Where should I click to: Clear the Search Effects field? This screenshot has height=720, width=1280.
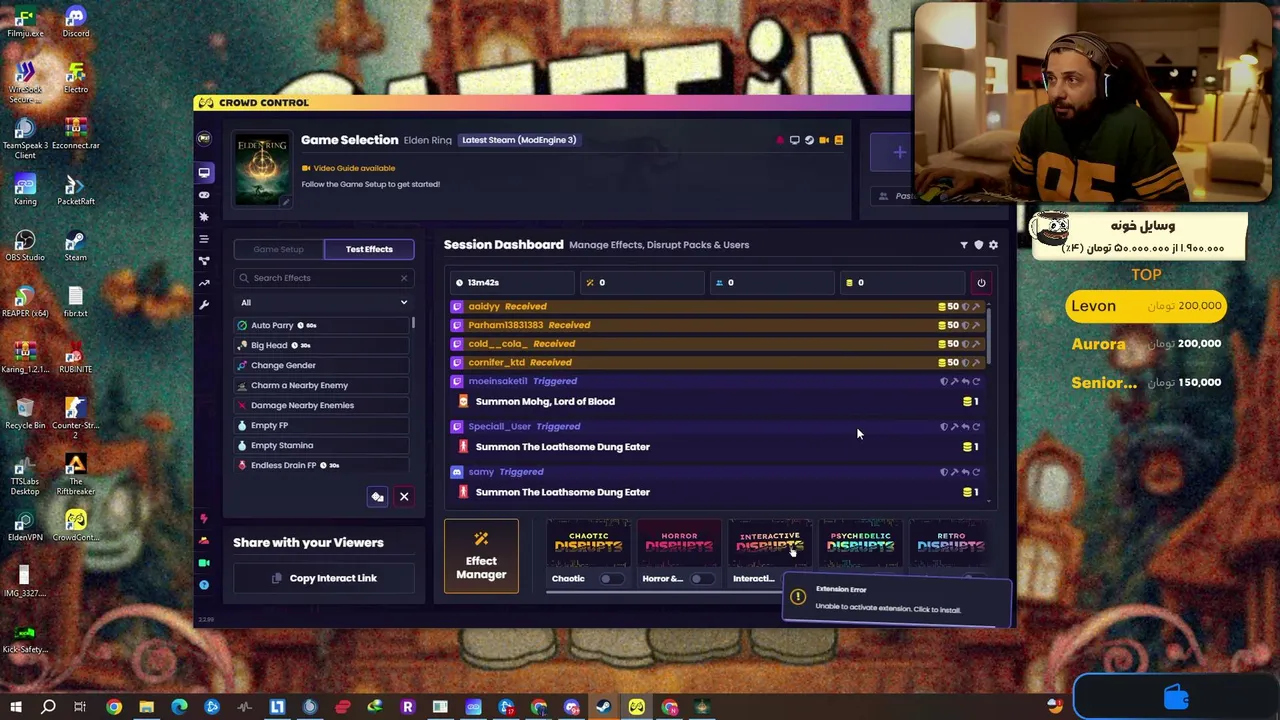(x=404, y=278)
